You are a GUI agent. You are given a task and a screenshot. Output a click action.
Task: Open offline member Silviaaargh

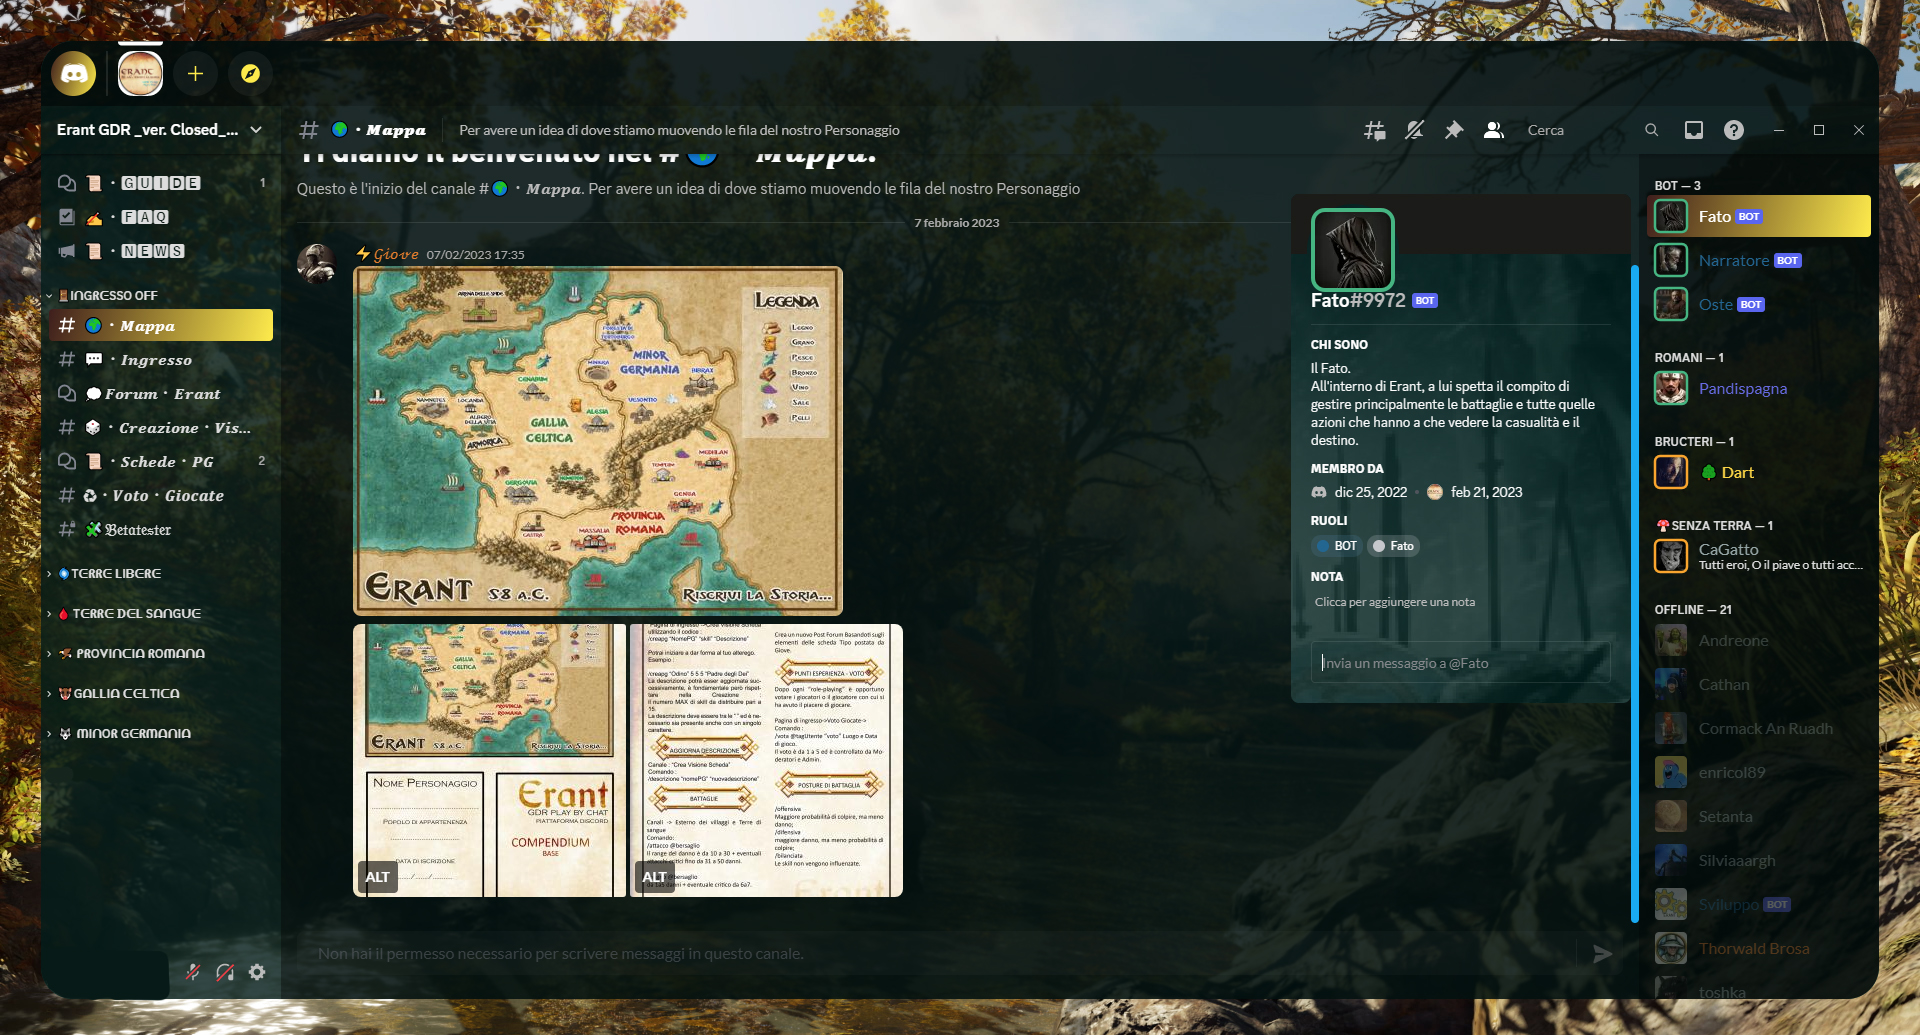(1758, 860)
